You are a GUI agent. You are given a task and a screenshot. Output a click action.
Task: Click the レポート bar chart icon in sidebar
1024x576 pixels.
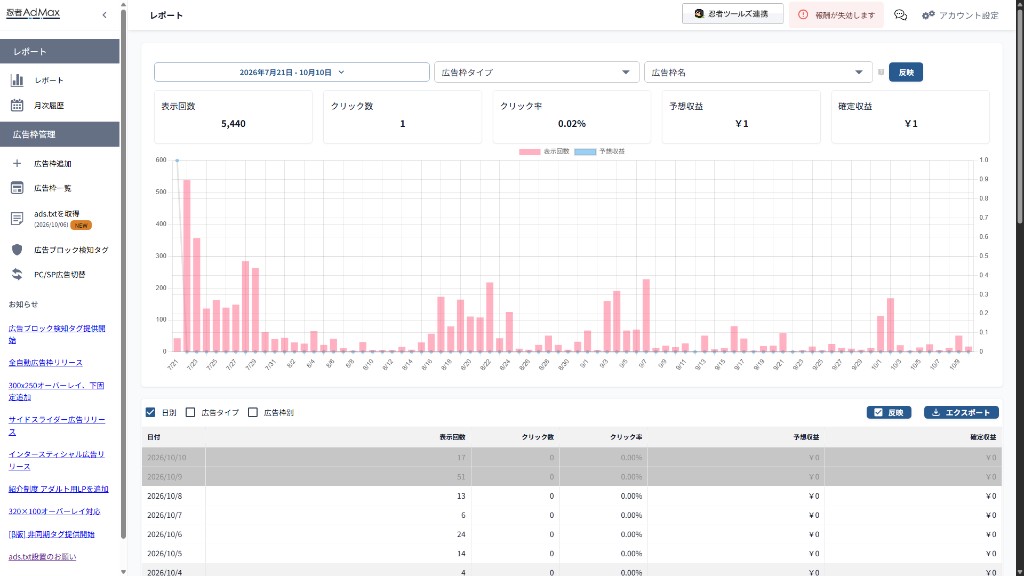click(x=17, y=80)
